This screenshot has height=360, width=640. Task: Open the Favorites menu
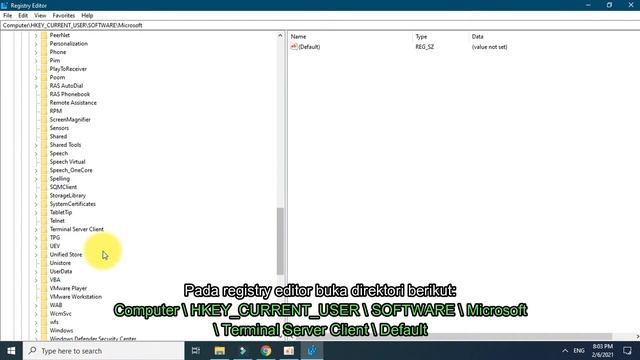point(64,16)
